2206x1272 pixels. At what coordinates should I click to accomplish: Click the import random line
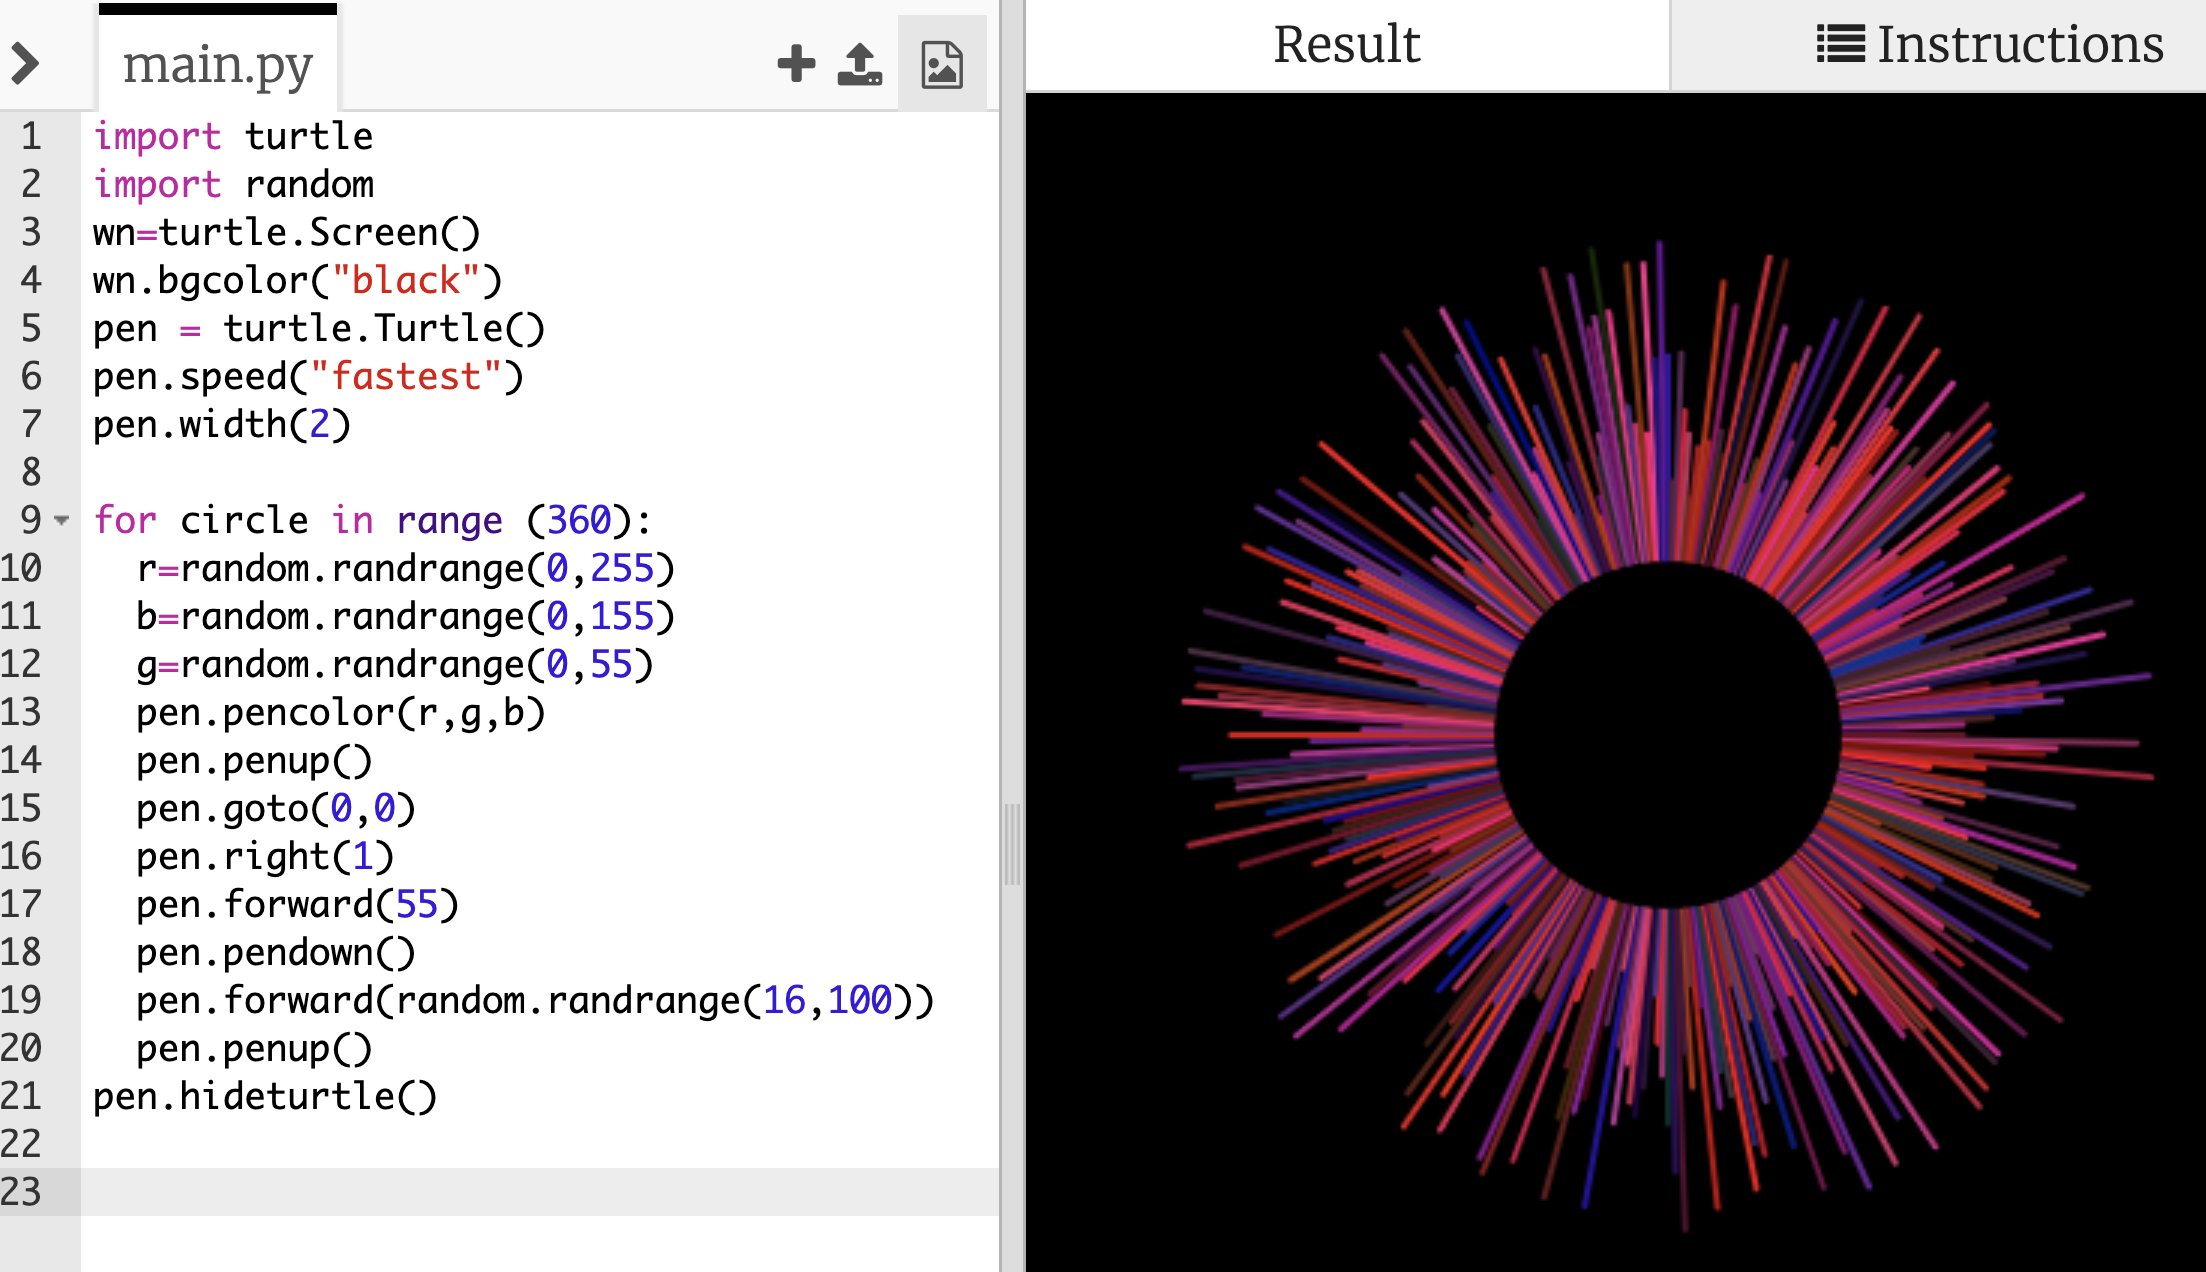point(233,184)
